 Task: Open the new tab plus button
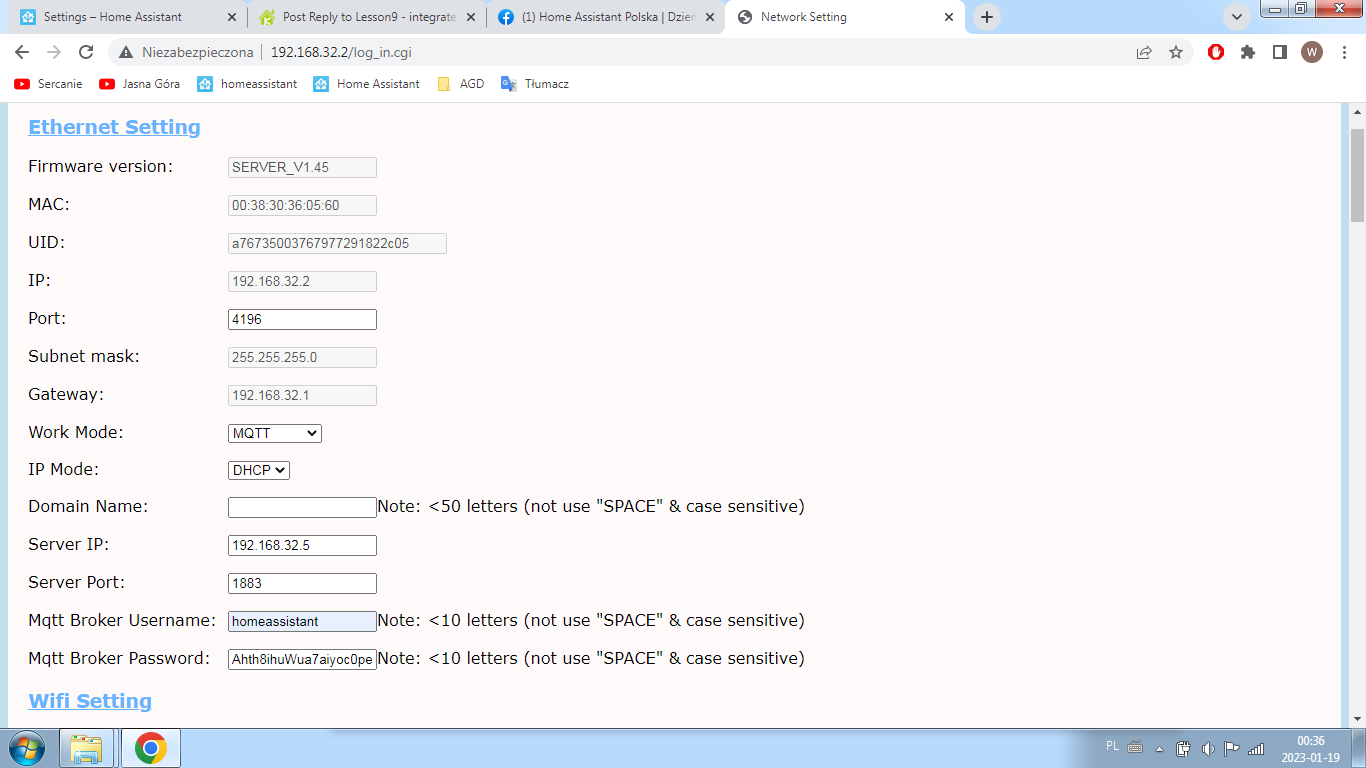(x=987, y=17)
